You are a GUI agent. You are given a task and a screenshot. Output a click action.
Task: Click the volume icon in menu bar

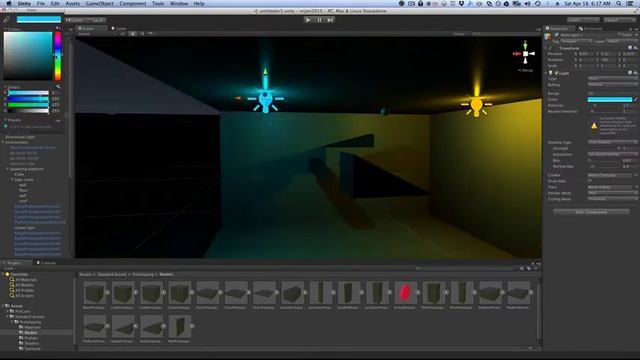pos(527,3)
